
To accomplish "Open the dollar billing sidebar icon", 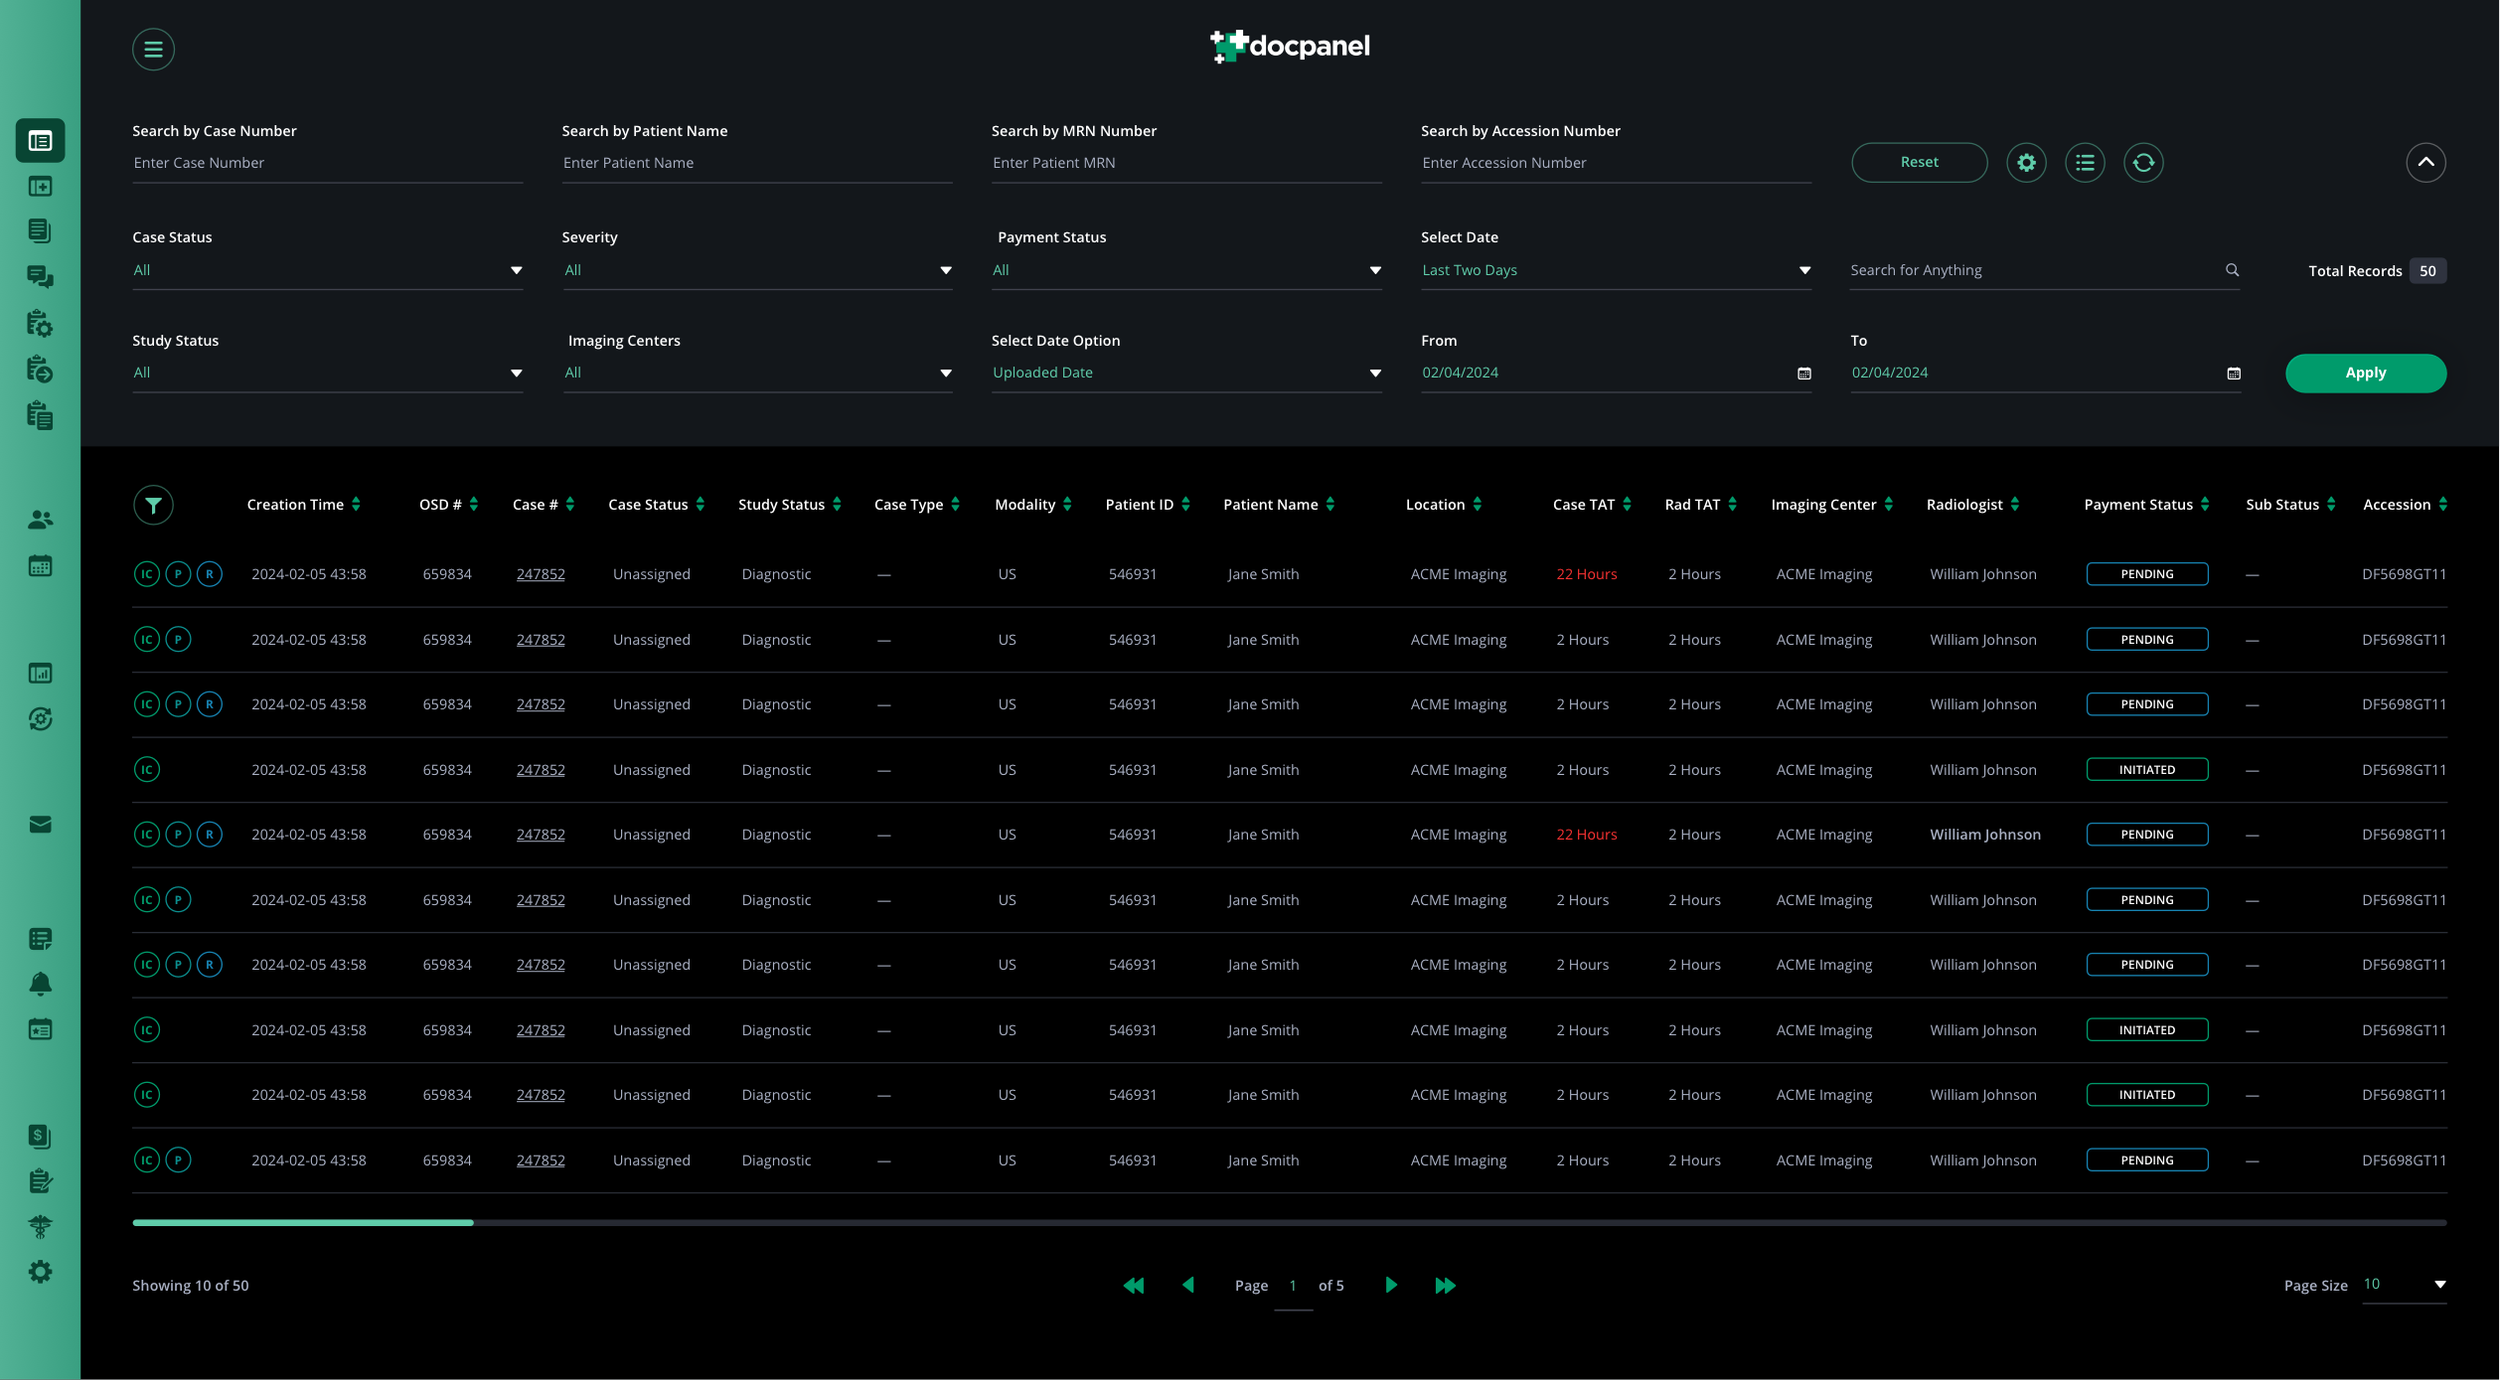I will click(40, 1136).
